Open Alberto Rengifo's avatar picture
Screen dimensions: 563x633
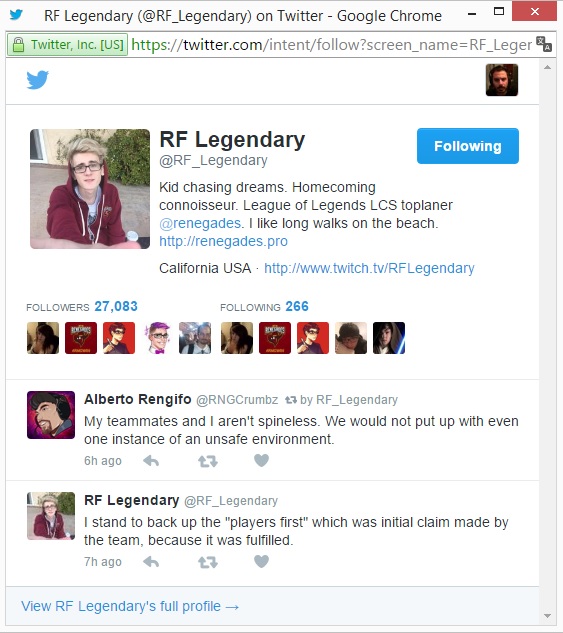(51, 415)
